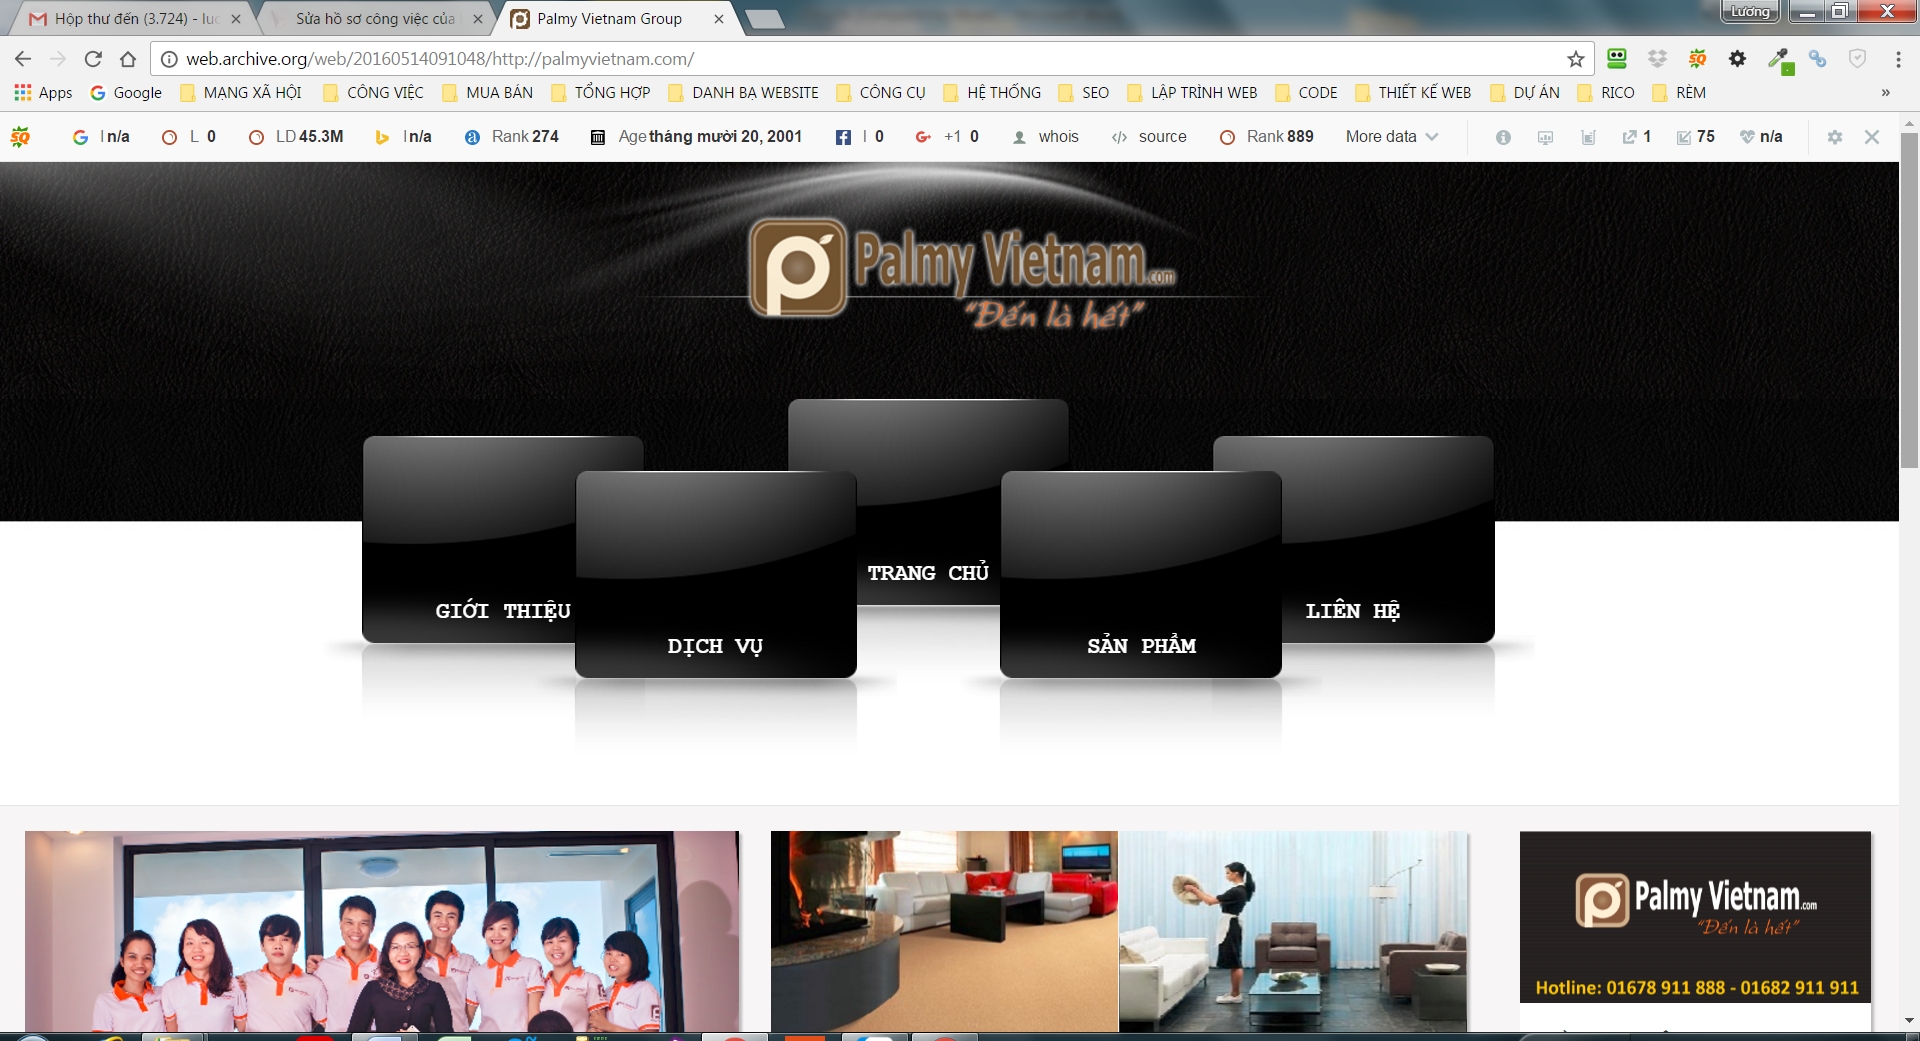Viewport: 1920px width, 1041px height.
Task: Open the Dropbox extension icon
Action: (1657, 59)
